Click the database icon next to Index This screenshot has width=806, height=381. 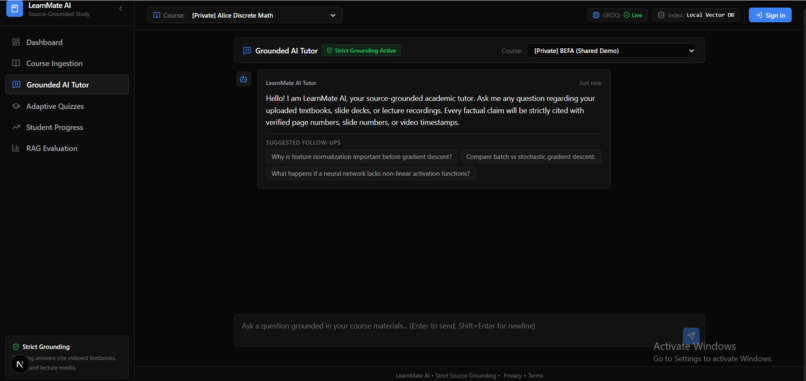click(661, 15)
